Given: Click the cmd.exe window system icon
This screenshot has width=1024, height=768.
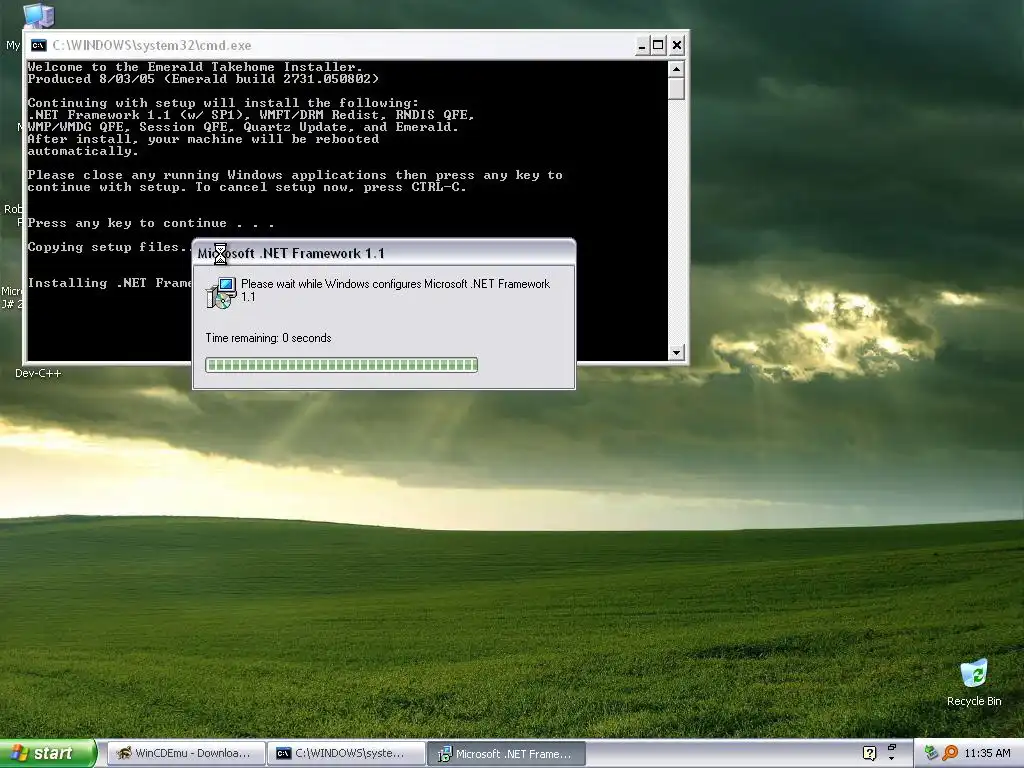Looking at the screenshot, I should click(x=39, y=45).
